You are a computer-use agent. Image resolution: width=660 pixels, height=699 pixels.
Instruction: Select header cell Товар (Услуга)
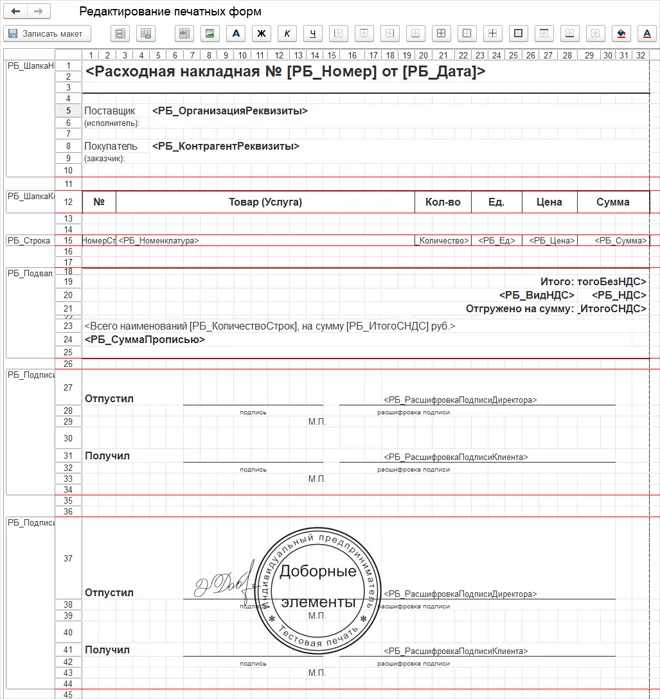265,202
